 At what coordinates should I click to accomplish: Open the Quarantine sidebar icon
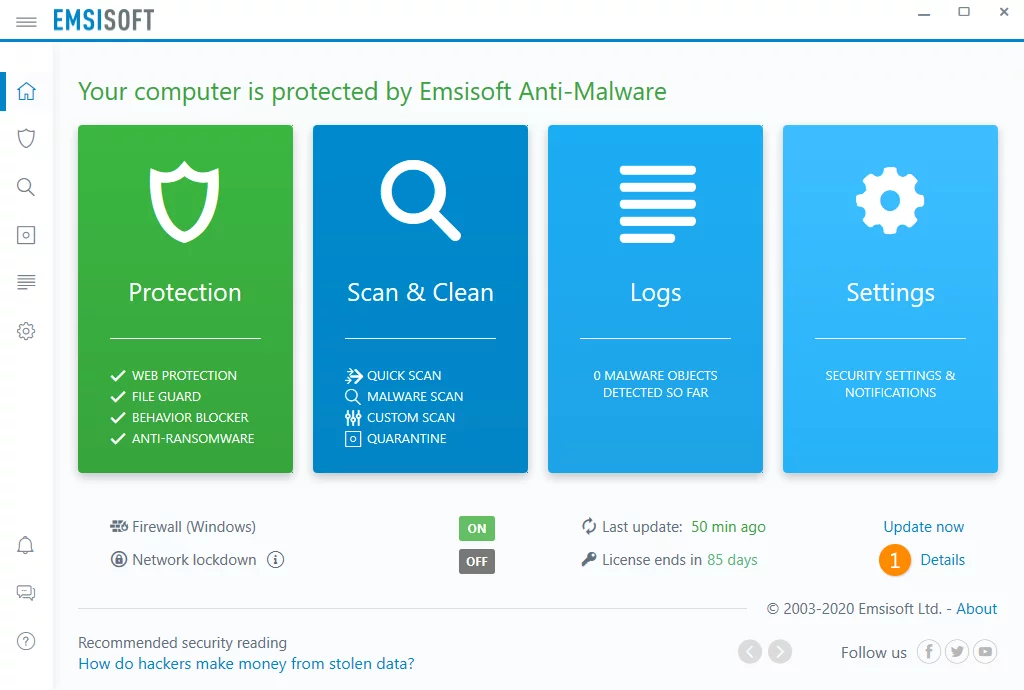click(26, 235)
